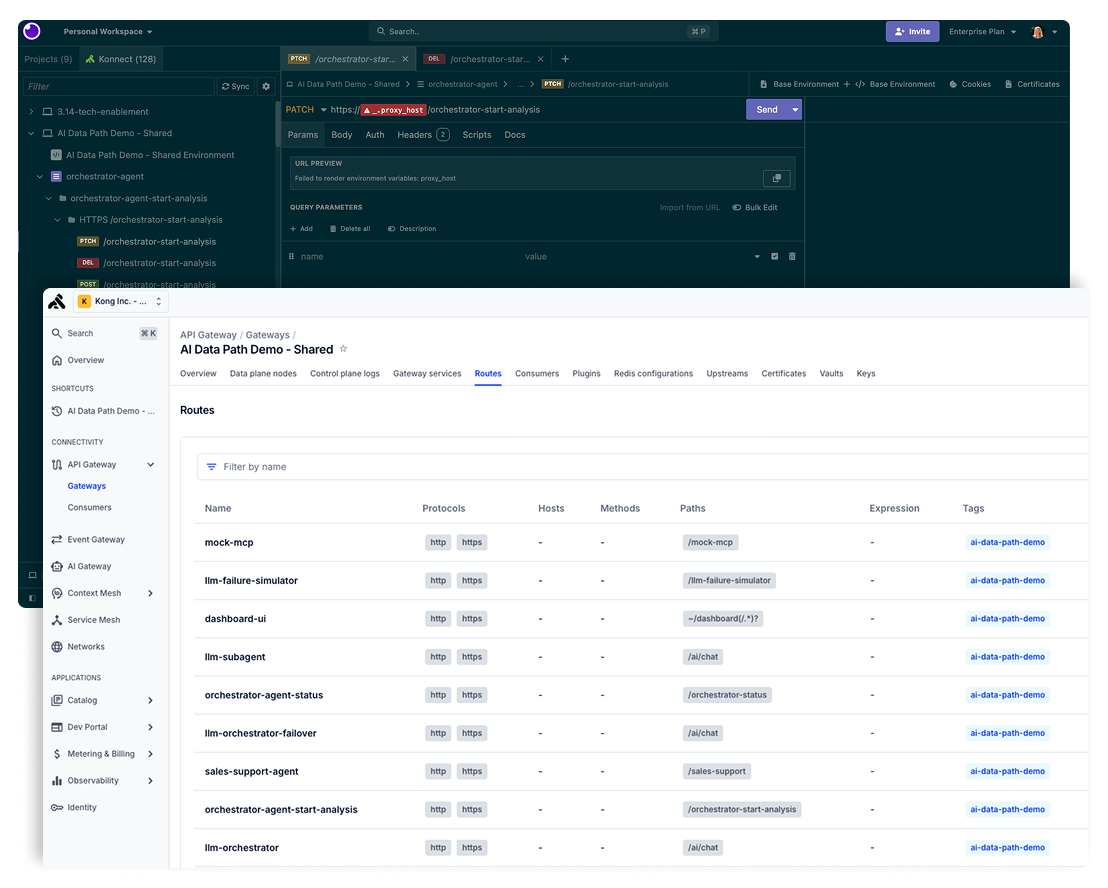Open the Scripts tab in Insomnia
Screen dimensions: 1108x888
[x=476, y=135]
